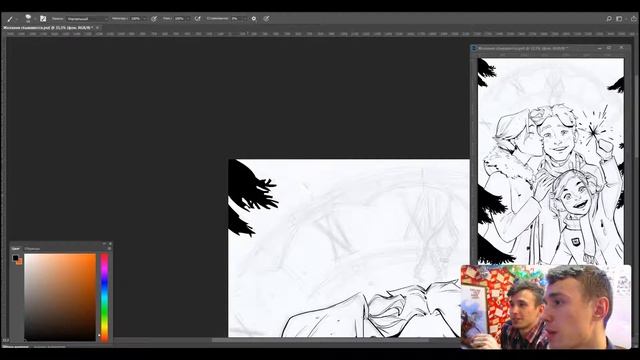Expand the flow value dropdown arrow
The image size is (640, 360).
coord(188,19)
